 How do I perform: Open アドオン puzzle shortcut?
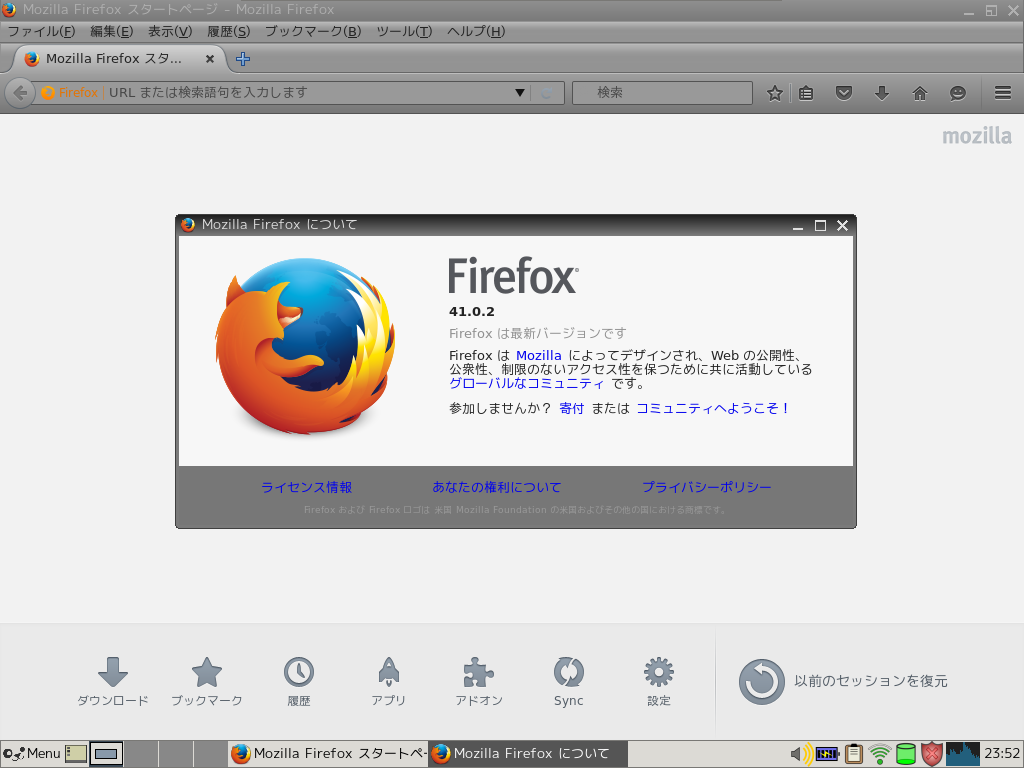point(479,681)
